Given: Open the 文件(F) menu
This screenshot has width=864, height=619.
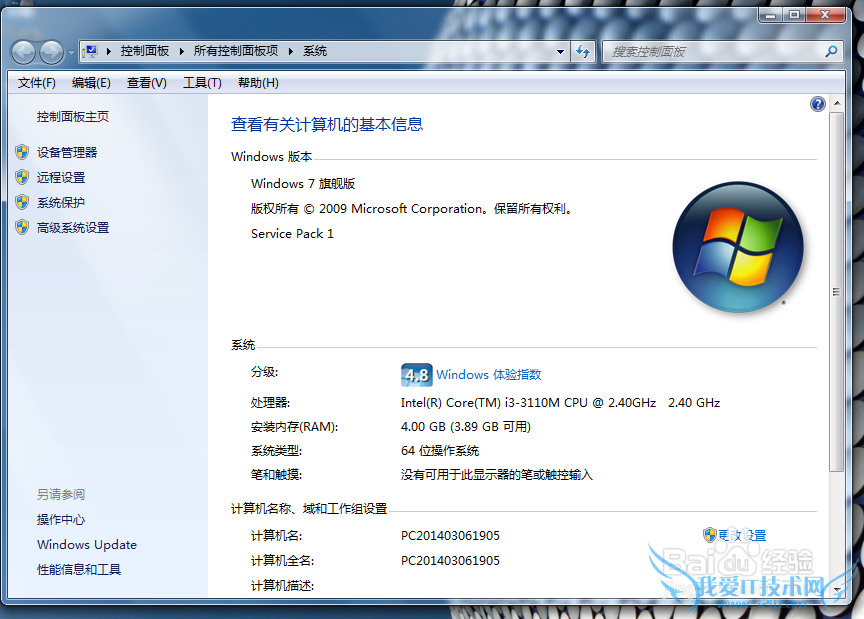Looking at the screenshot, I should click(x=36, y=83).
